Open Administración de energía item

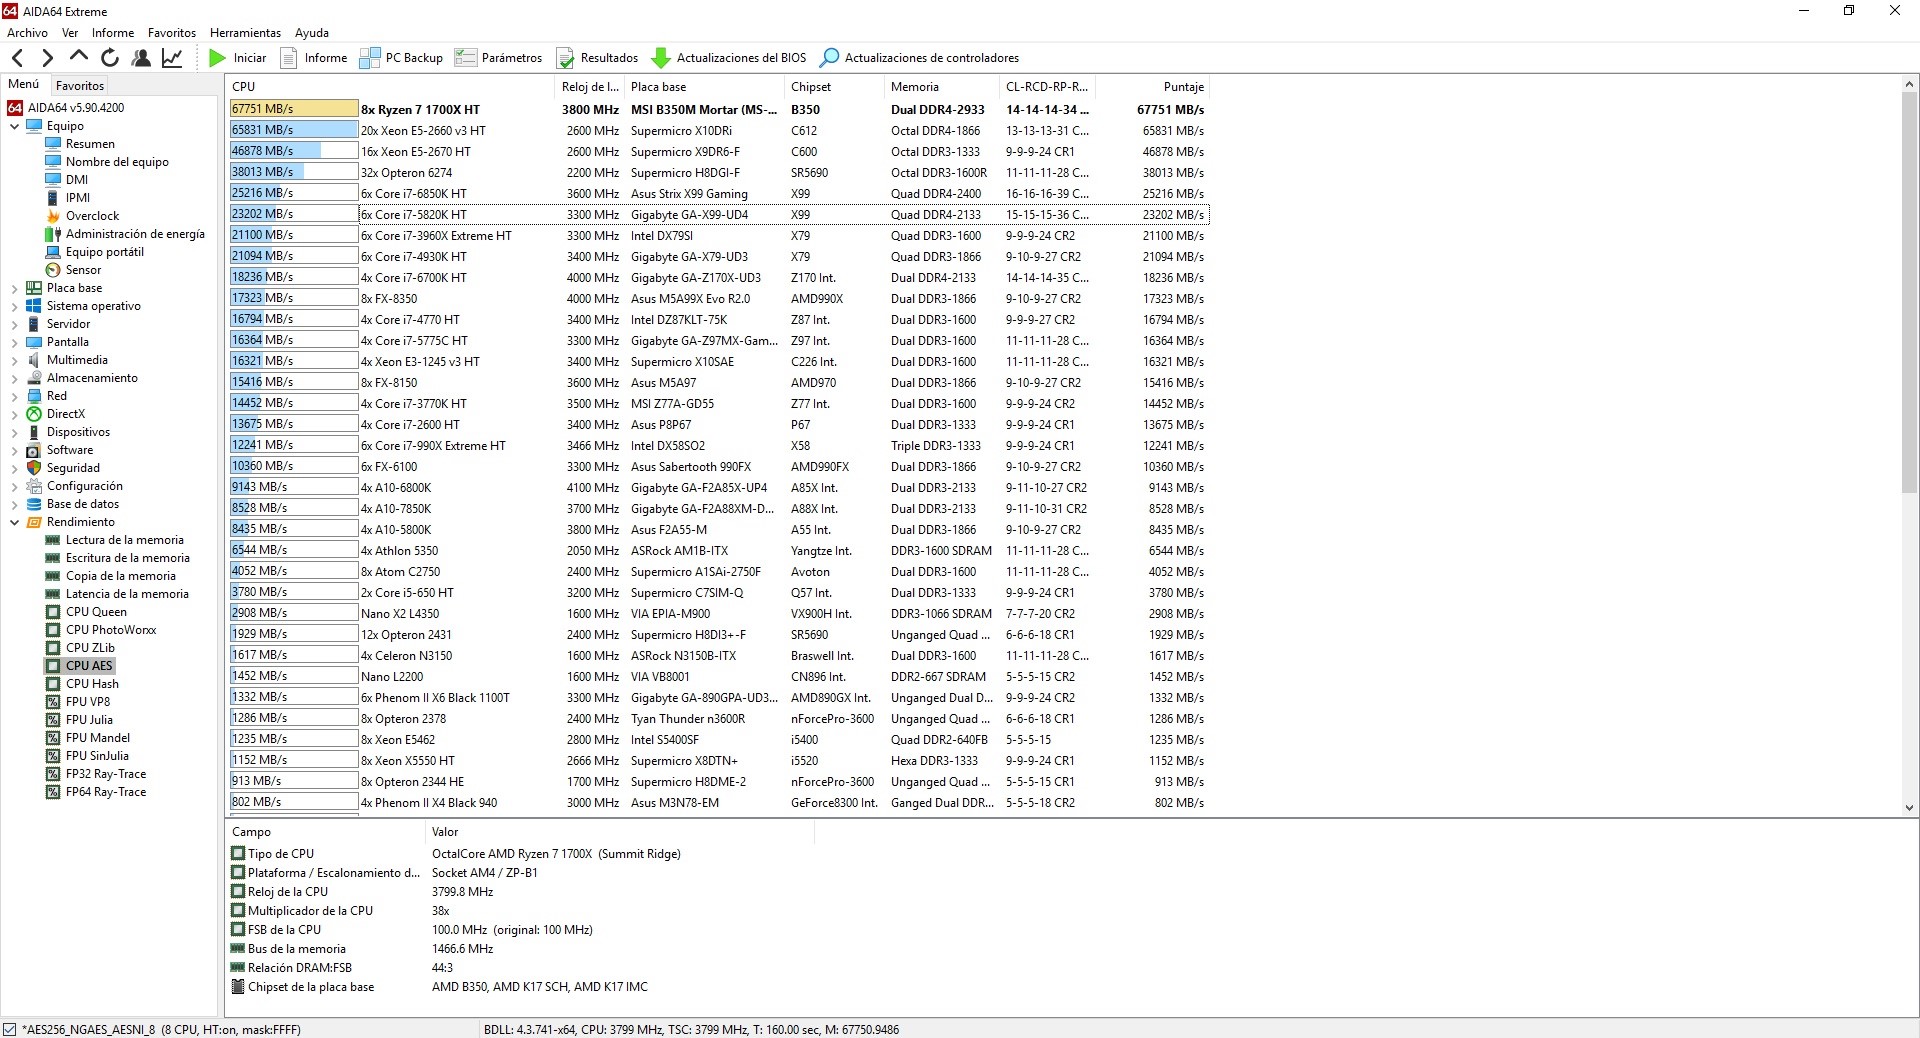tap(135, 234)
